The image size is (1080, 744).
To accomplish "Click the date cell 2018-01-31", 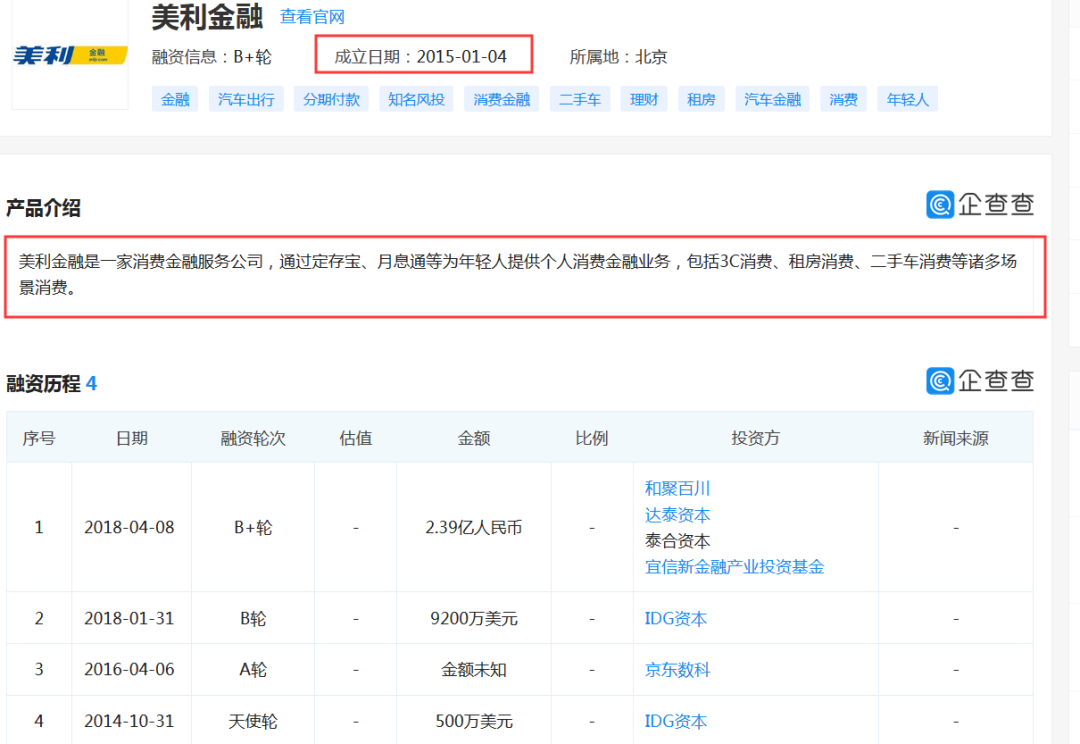I will (x=129, y=619).
